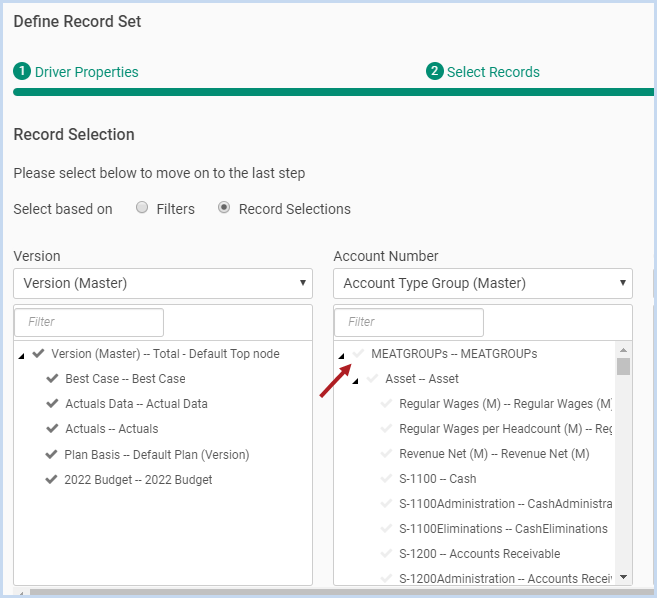Screen dimensions: 657x598
Task: Click the account list vertical scrollbar thumb
Action: (x=623, y=366)
